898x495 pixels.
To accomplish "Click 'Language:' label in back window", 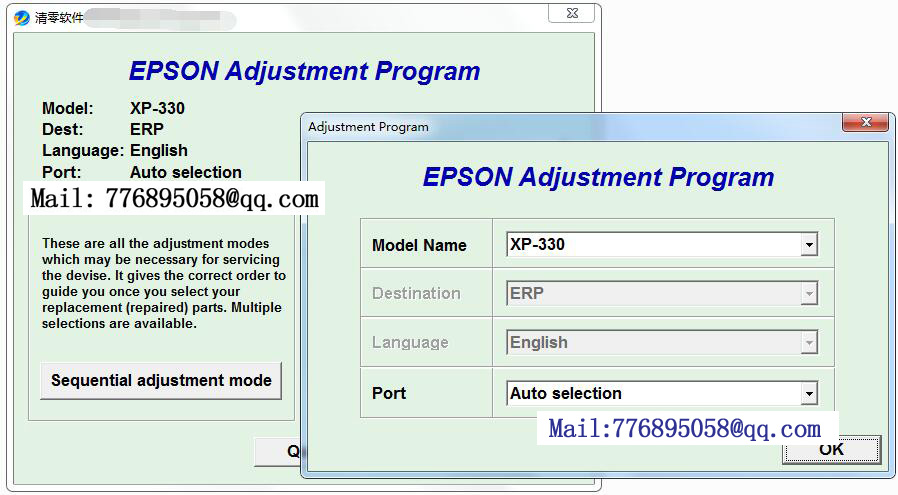I will coord(83,151).
